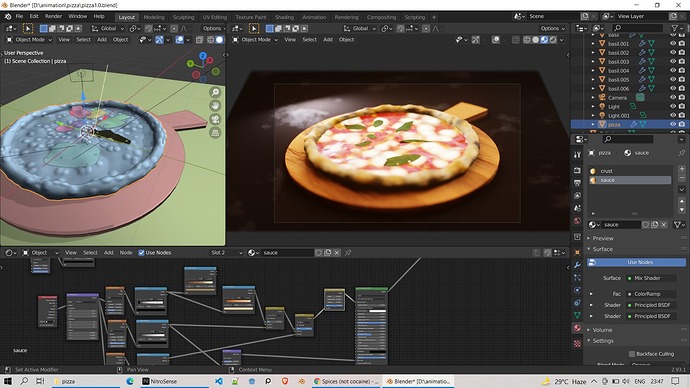690x388 pixels.
Task: Open the Texture checkerboard properties tab
Action: tap(577, 344)
